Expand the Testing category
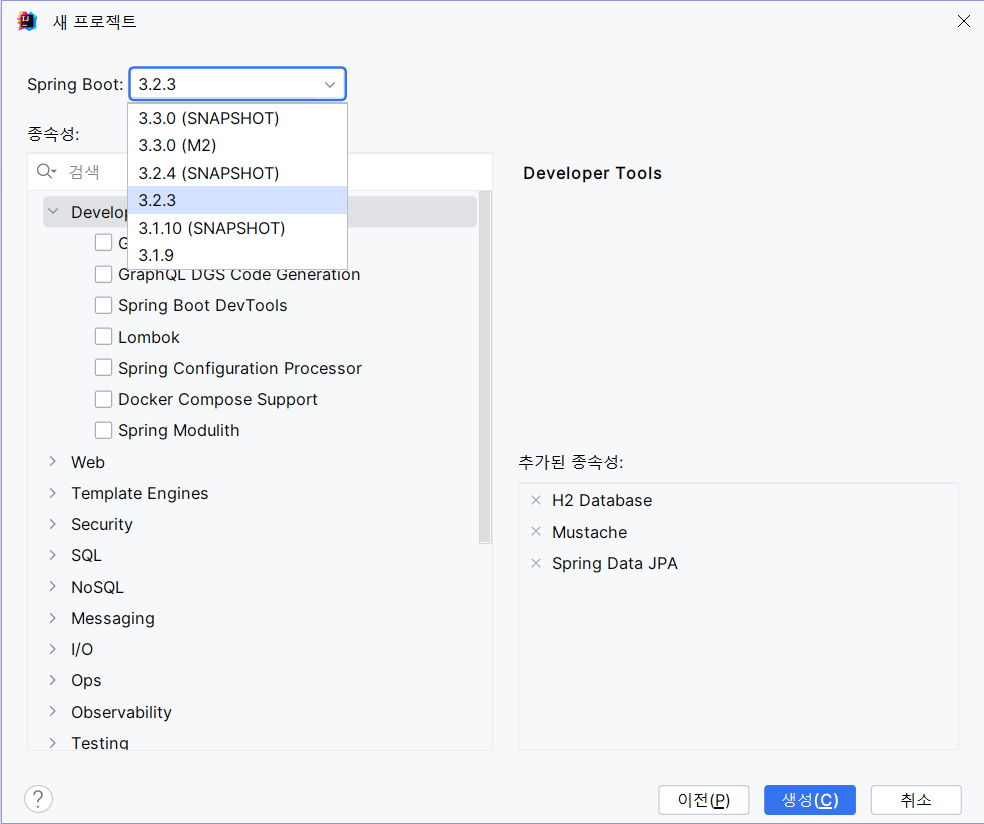The width and height of the screenshot is (984, 824). (53, 743)
